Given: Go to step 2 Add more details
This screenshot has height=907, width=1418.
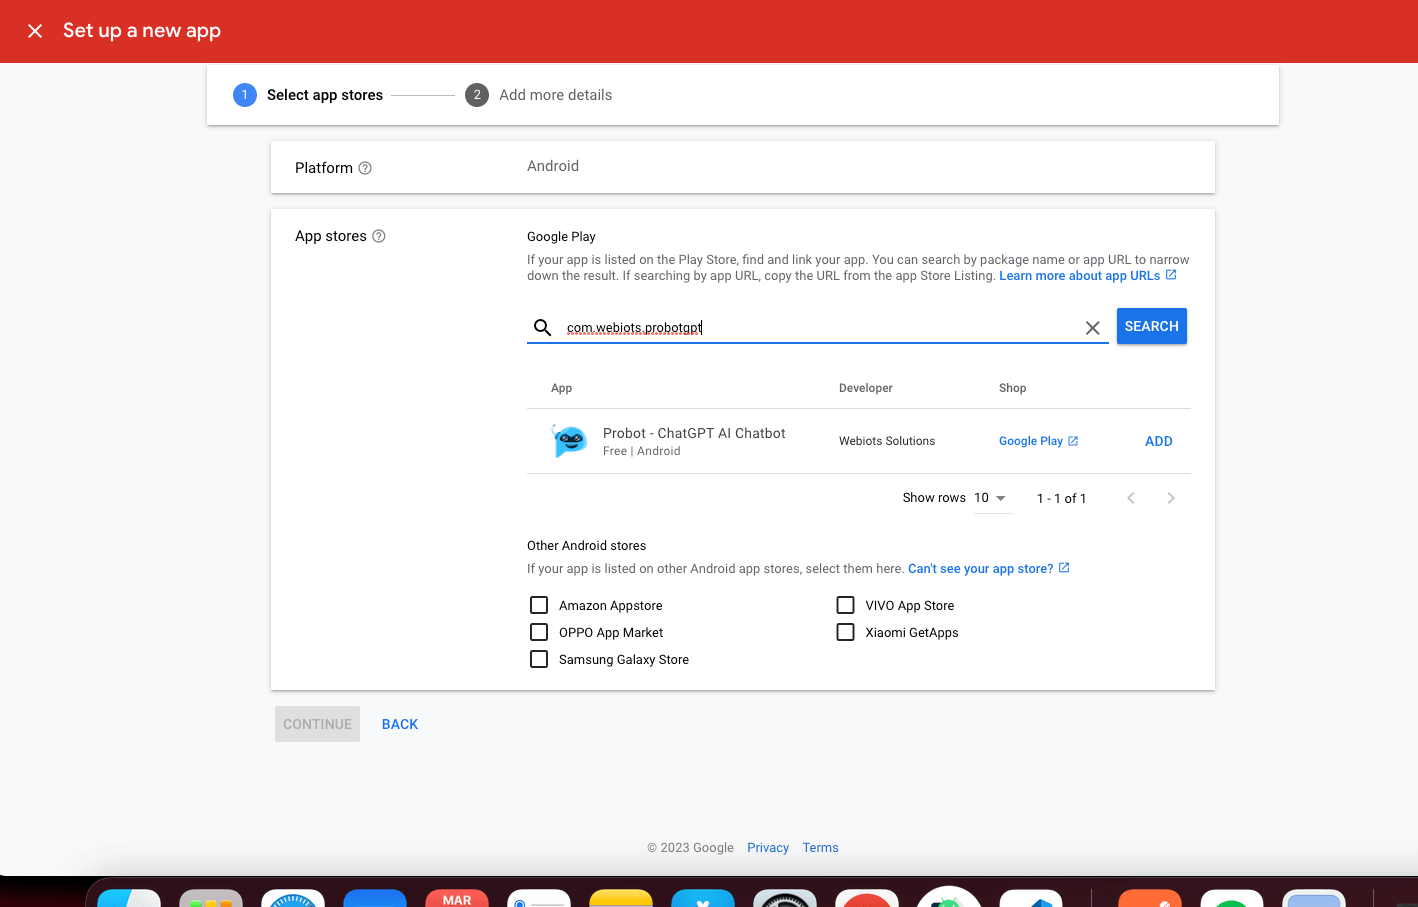Looking at the screenshot, I should (539, 95).
